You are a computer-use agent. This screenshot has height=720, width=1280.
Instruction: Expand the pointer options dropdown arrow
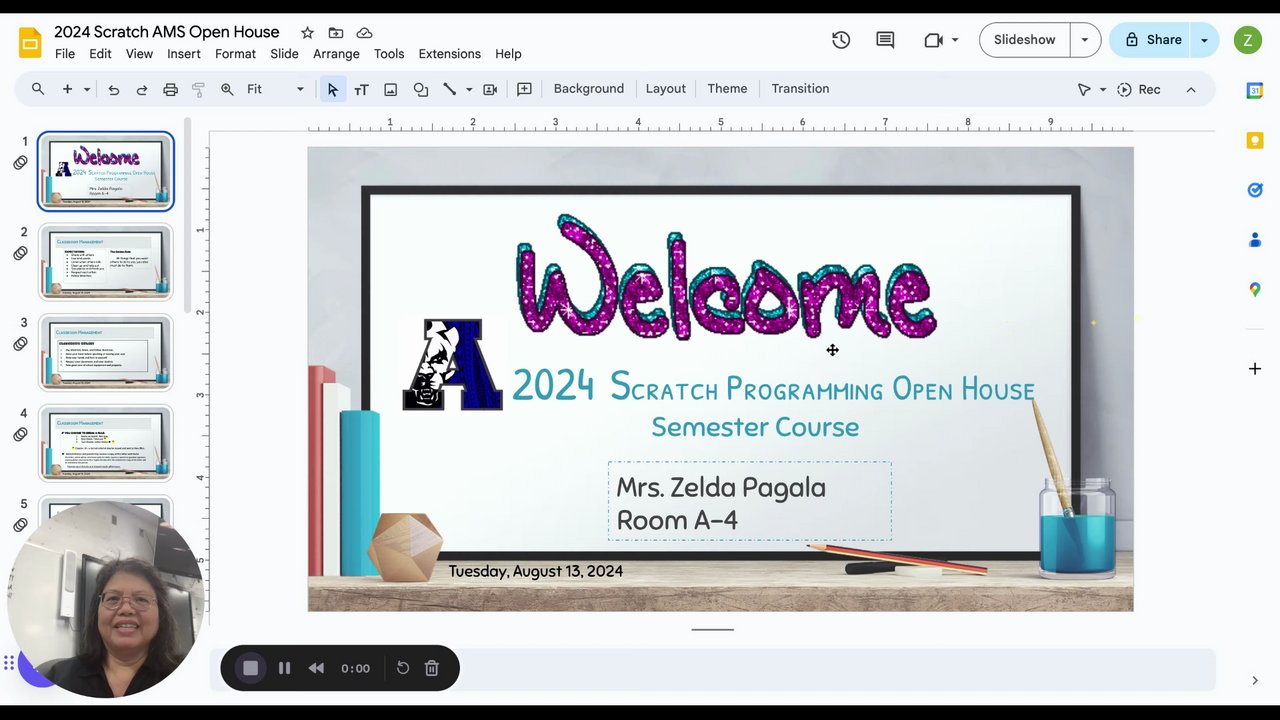[1103, 89]
